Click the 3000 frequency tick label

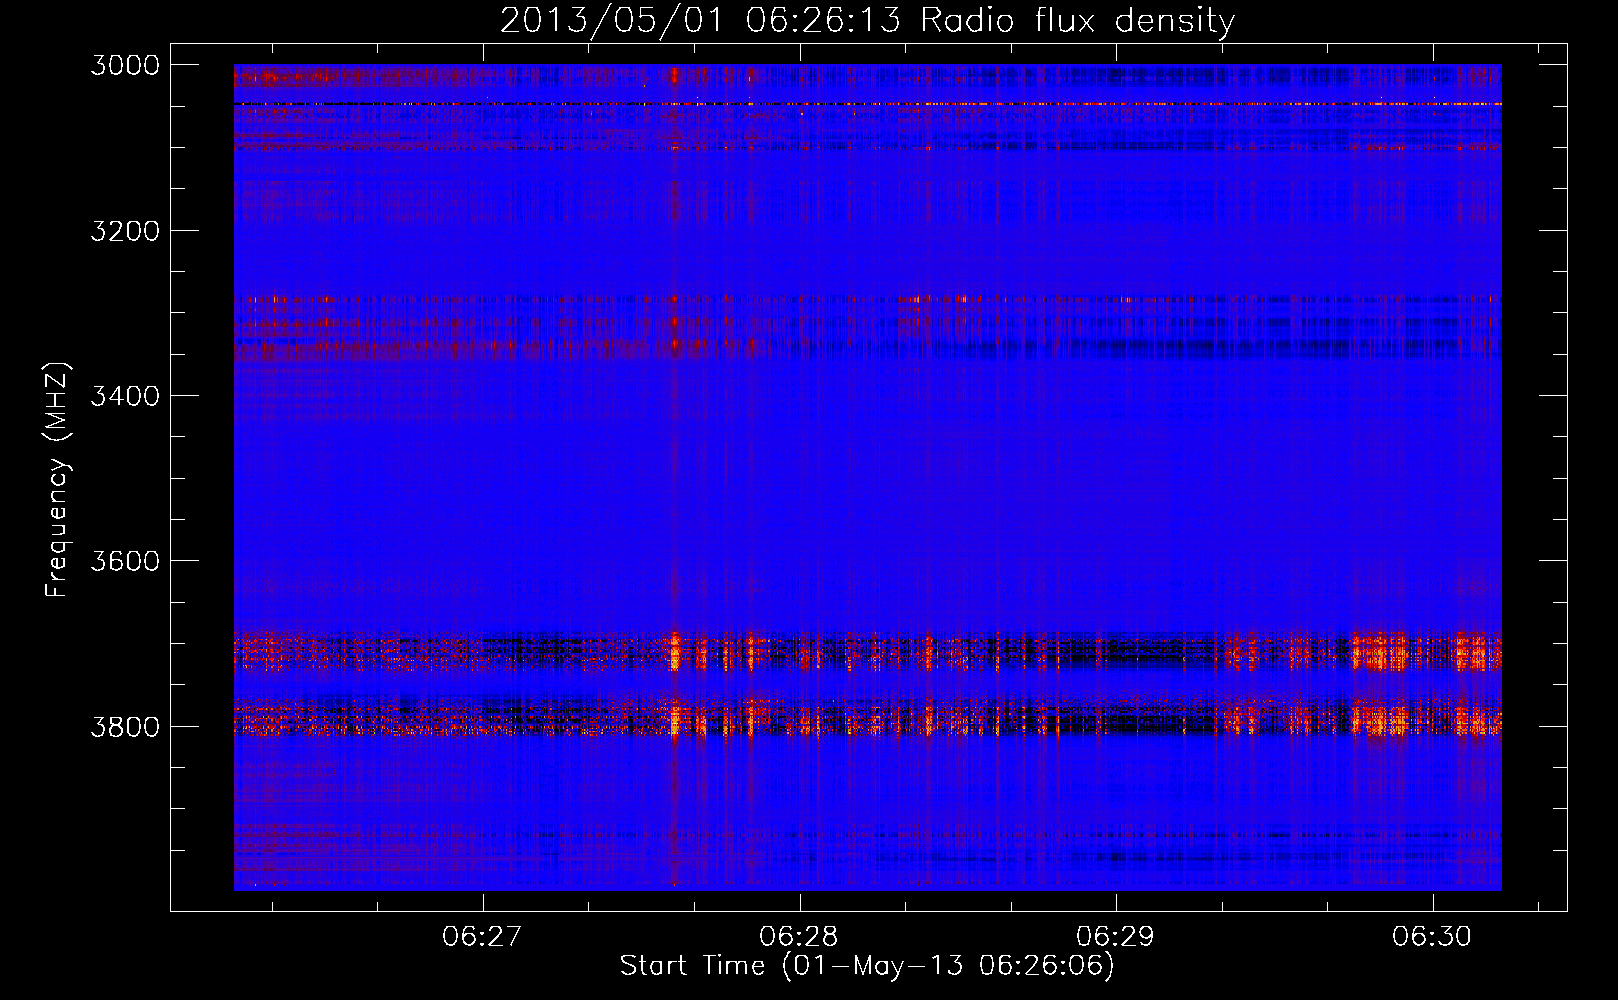125,65
